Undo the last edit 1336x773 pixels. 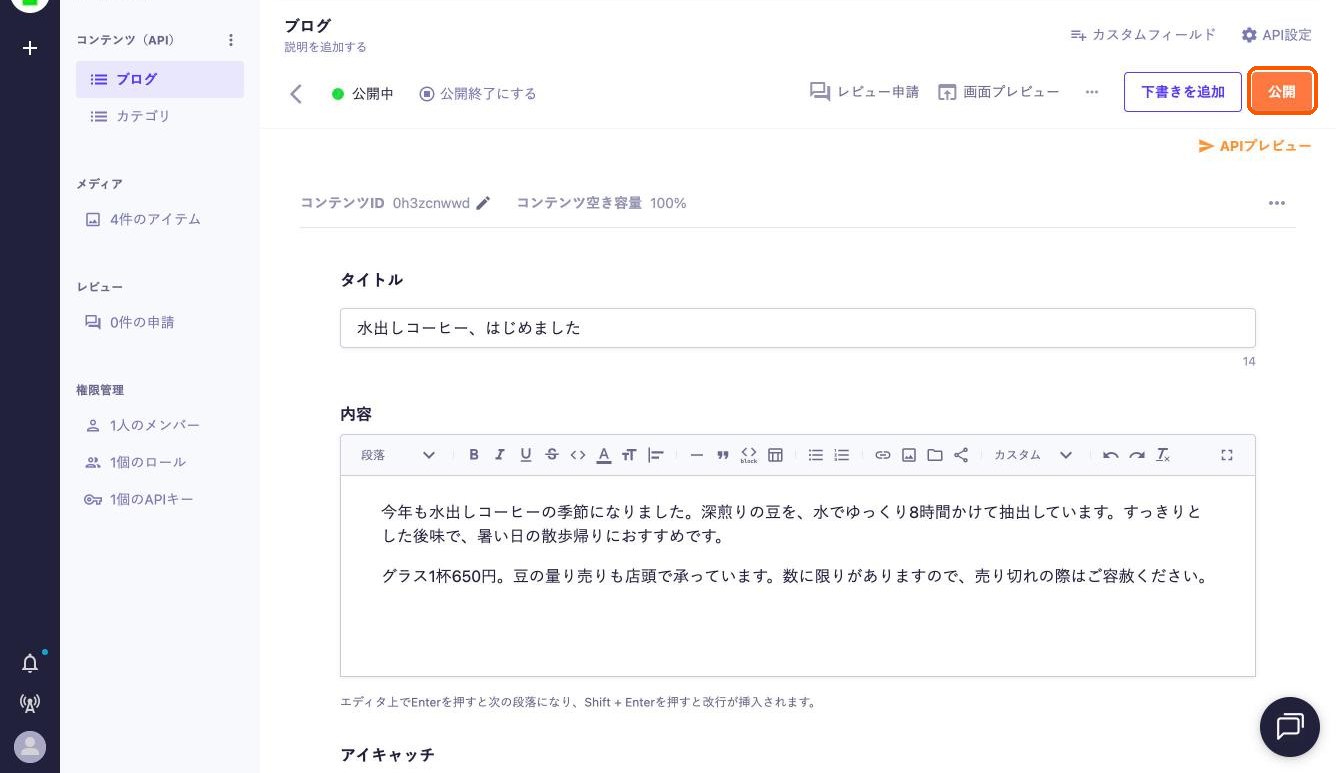click(1111, 455)
